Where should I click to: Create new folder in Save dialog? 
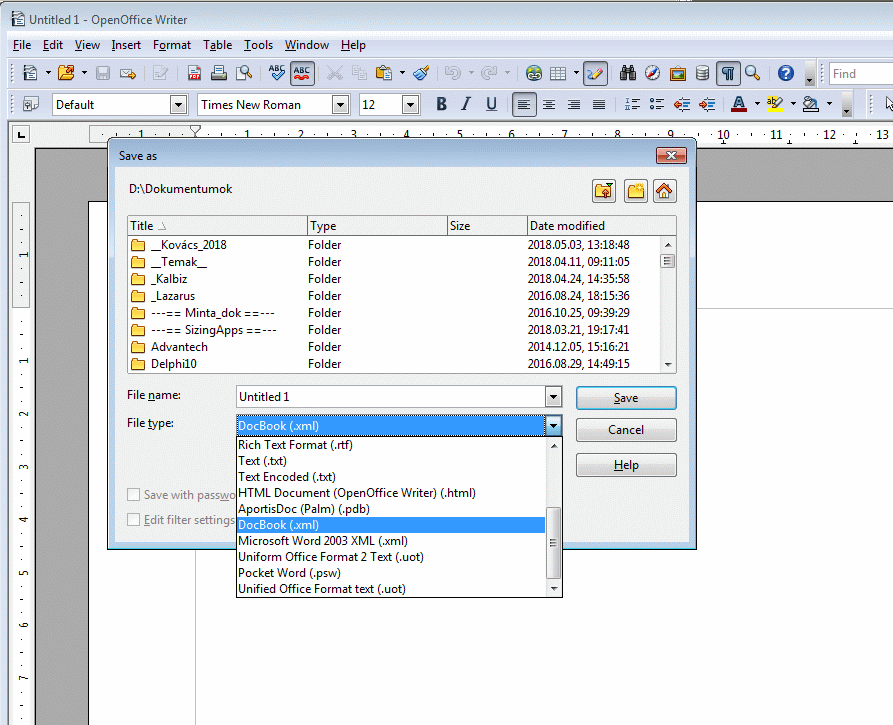coord(635,191)
